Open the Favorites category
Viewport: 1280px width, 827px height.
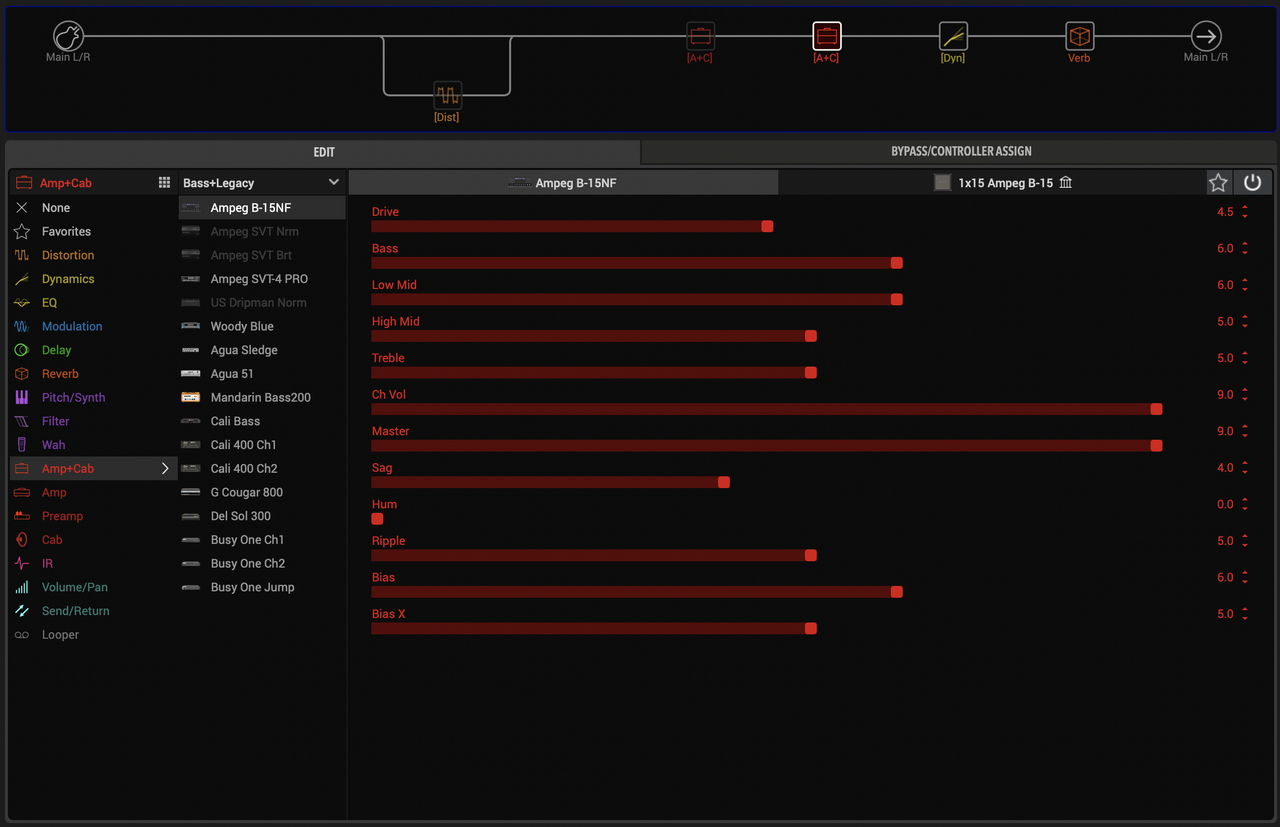click(x=94, y=231)
